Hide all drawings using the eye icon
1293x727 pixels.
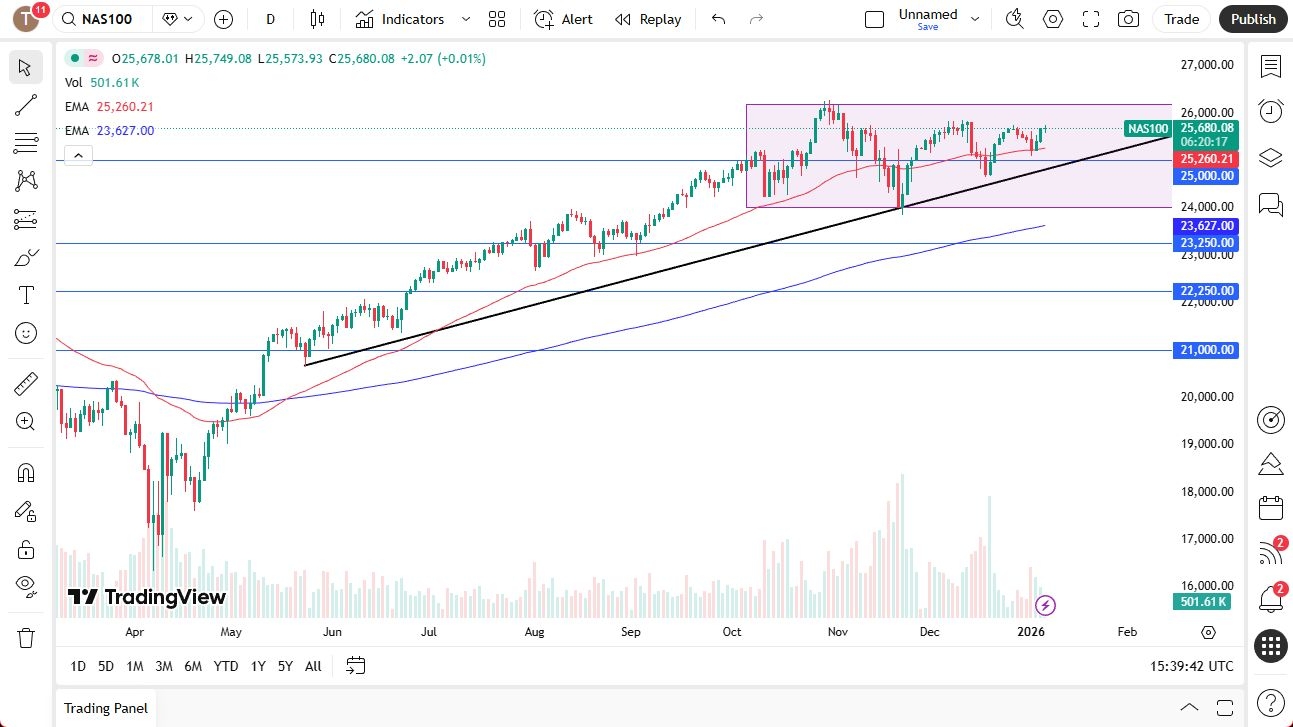(25, 585)
